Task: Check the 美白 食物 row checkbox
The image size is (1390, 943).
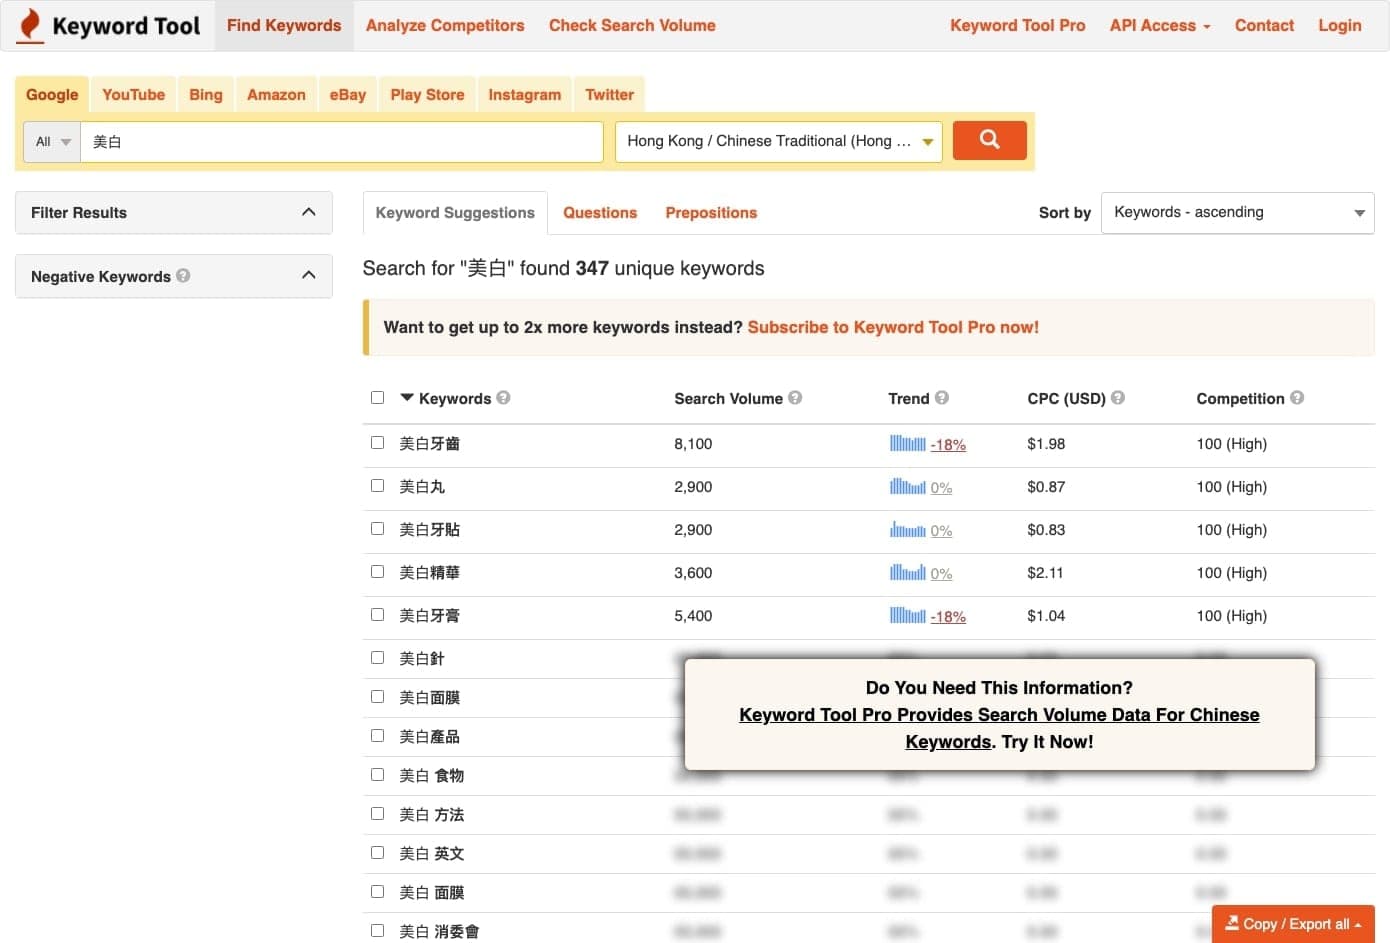Action: click(x=377, y=774)
